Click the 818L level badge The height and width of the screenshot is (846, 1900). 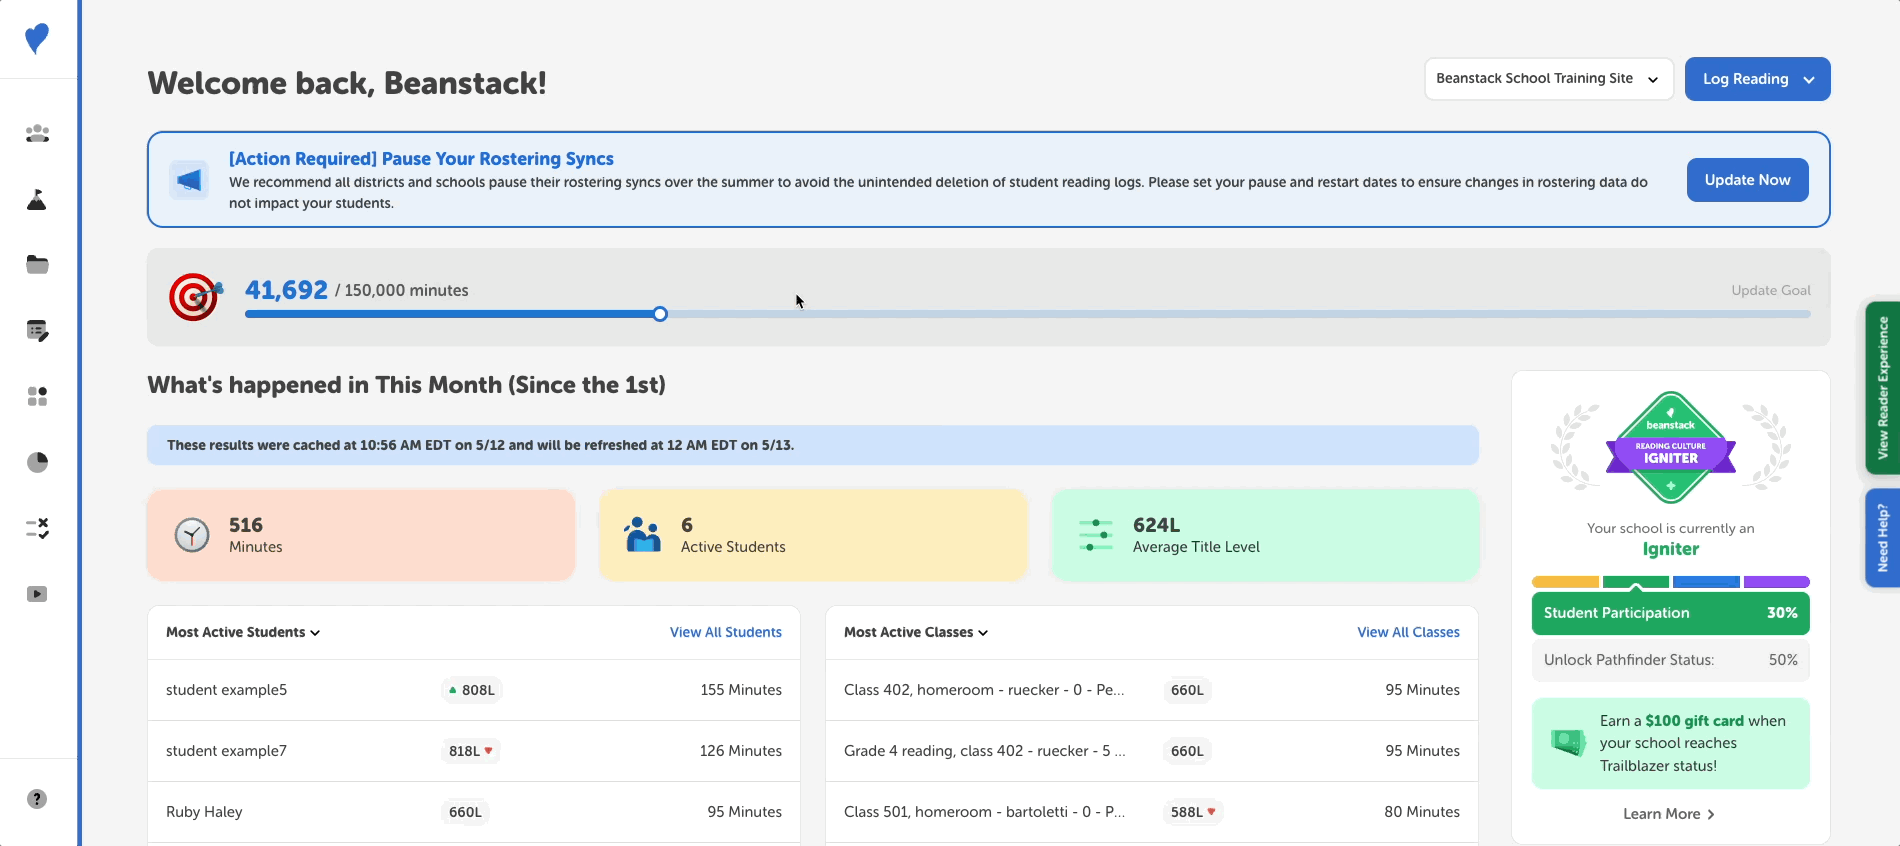tap(471, 751)
